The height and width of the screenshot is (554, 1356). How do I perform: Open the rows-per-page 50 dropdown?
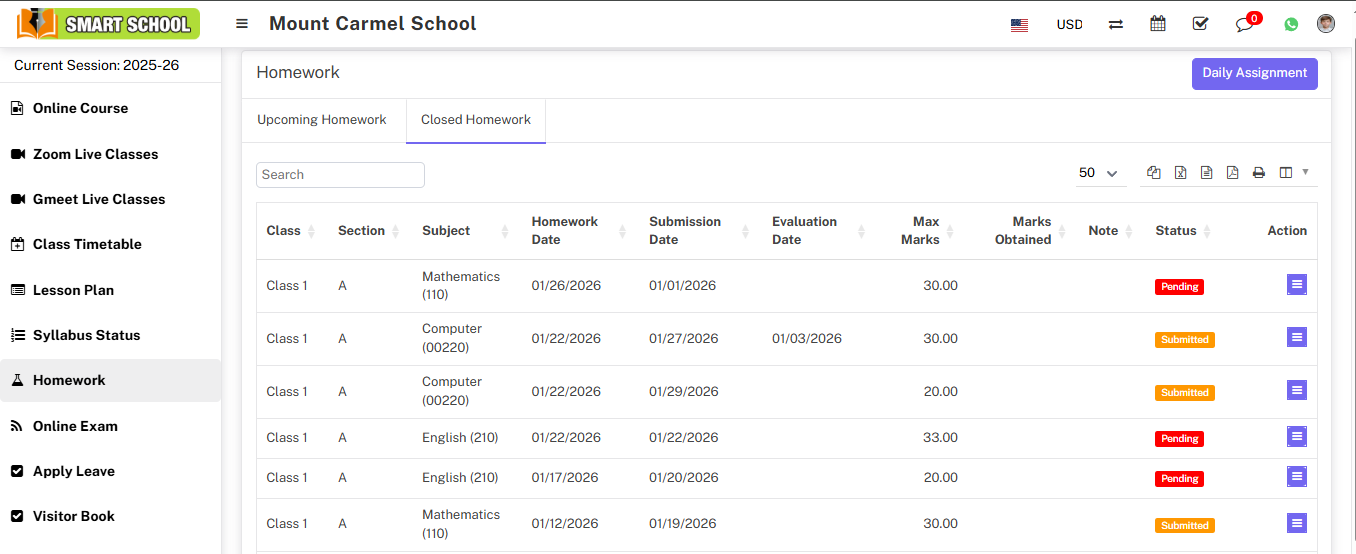pyautogui.click(x=1098, y=173)
